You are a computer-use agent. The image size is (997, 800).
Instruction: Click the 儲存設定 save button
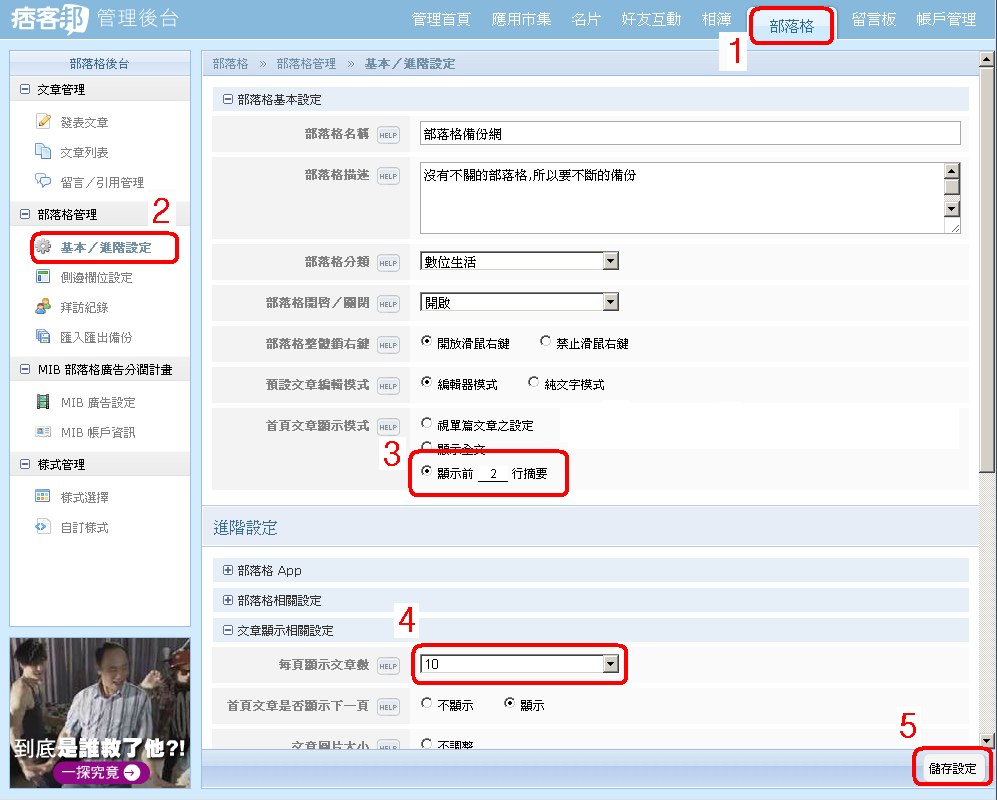(952, 768)
